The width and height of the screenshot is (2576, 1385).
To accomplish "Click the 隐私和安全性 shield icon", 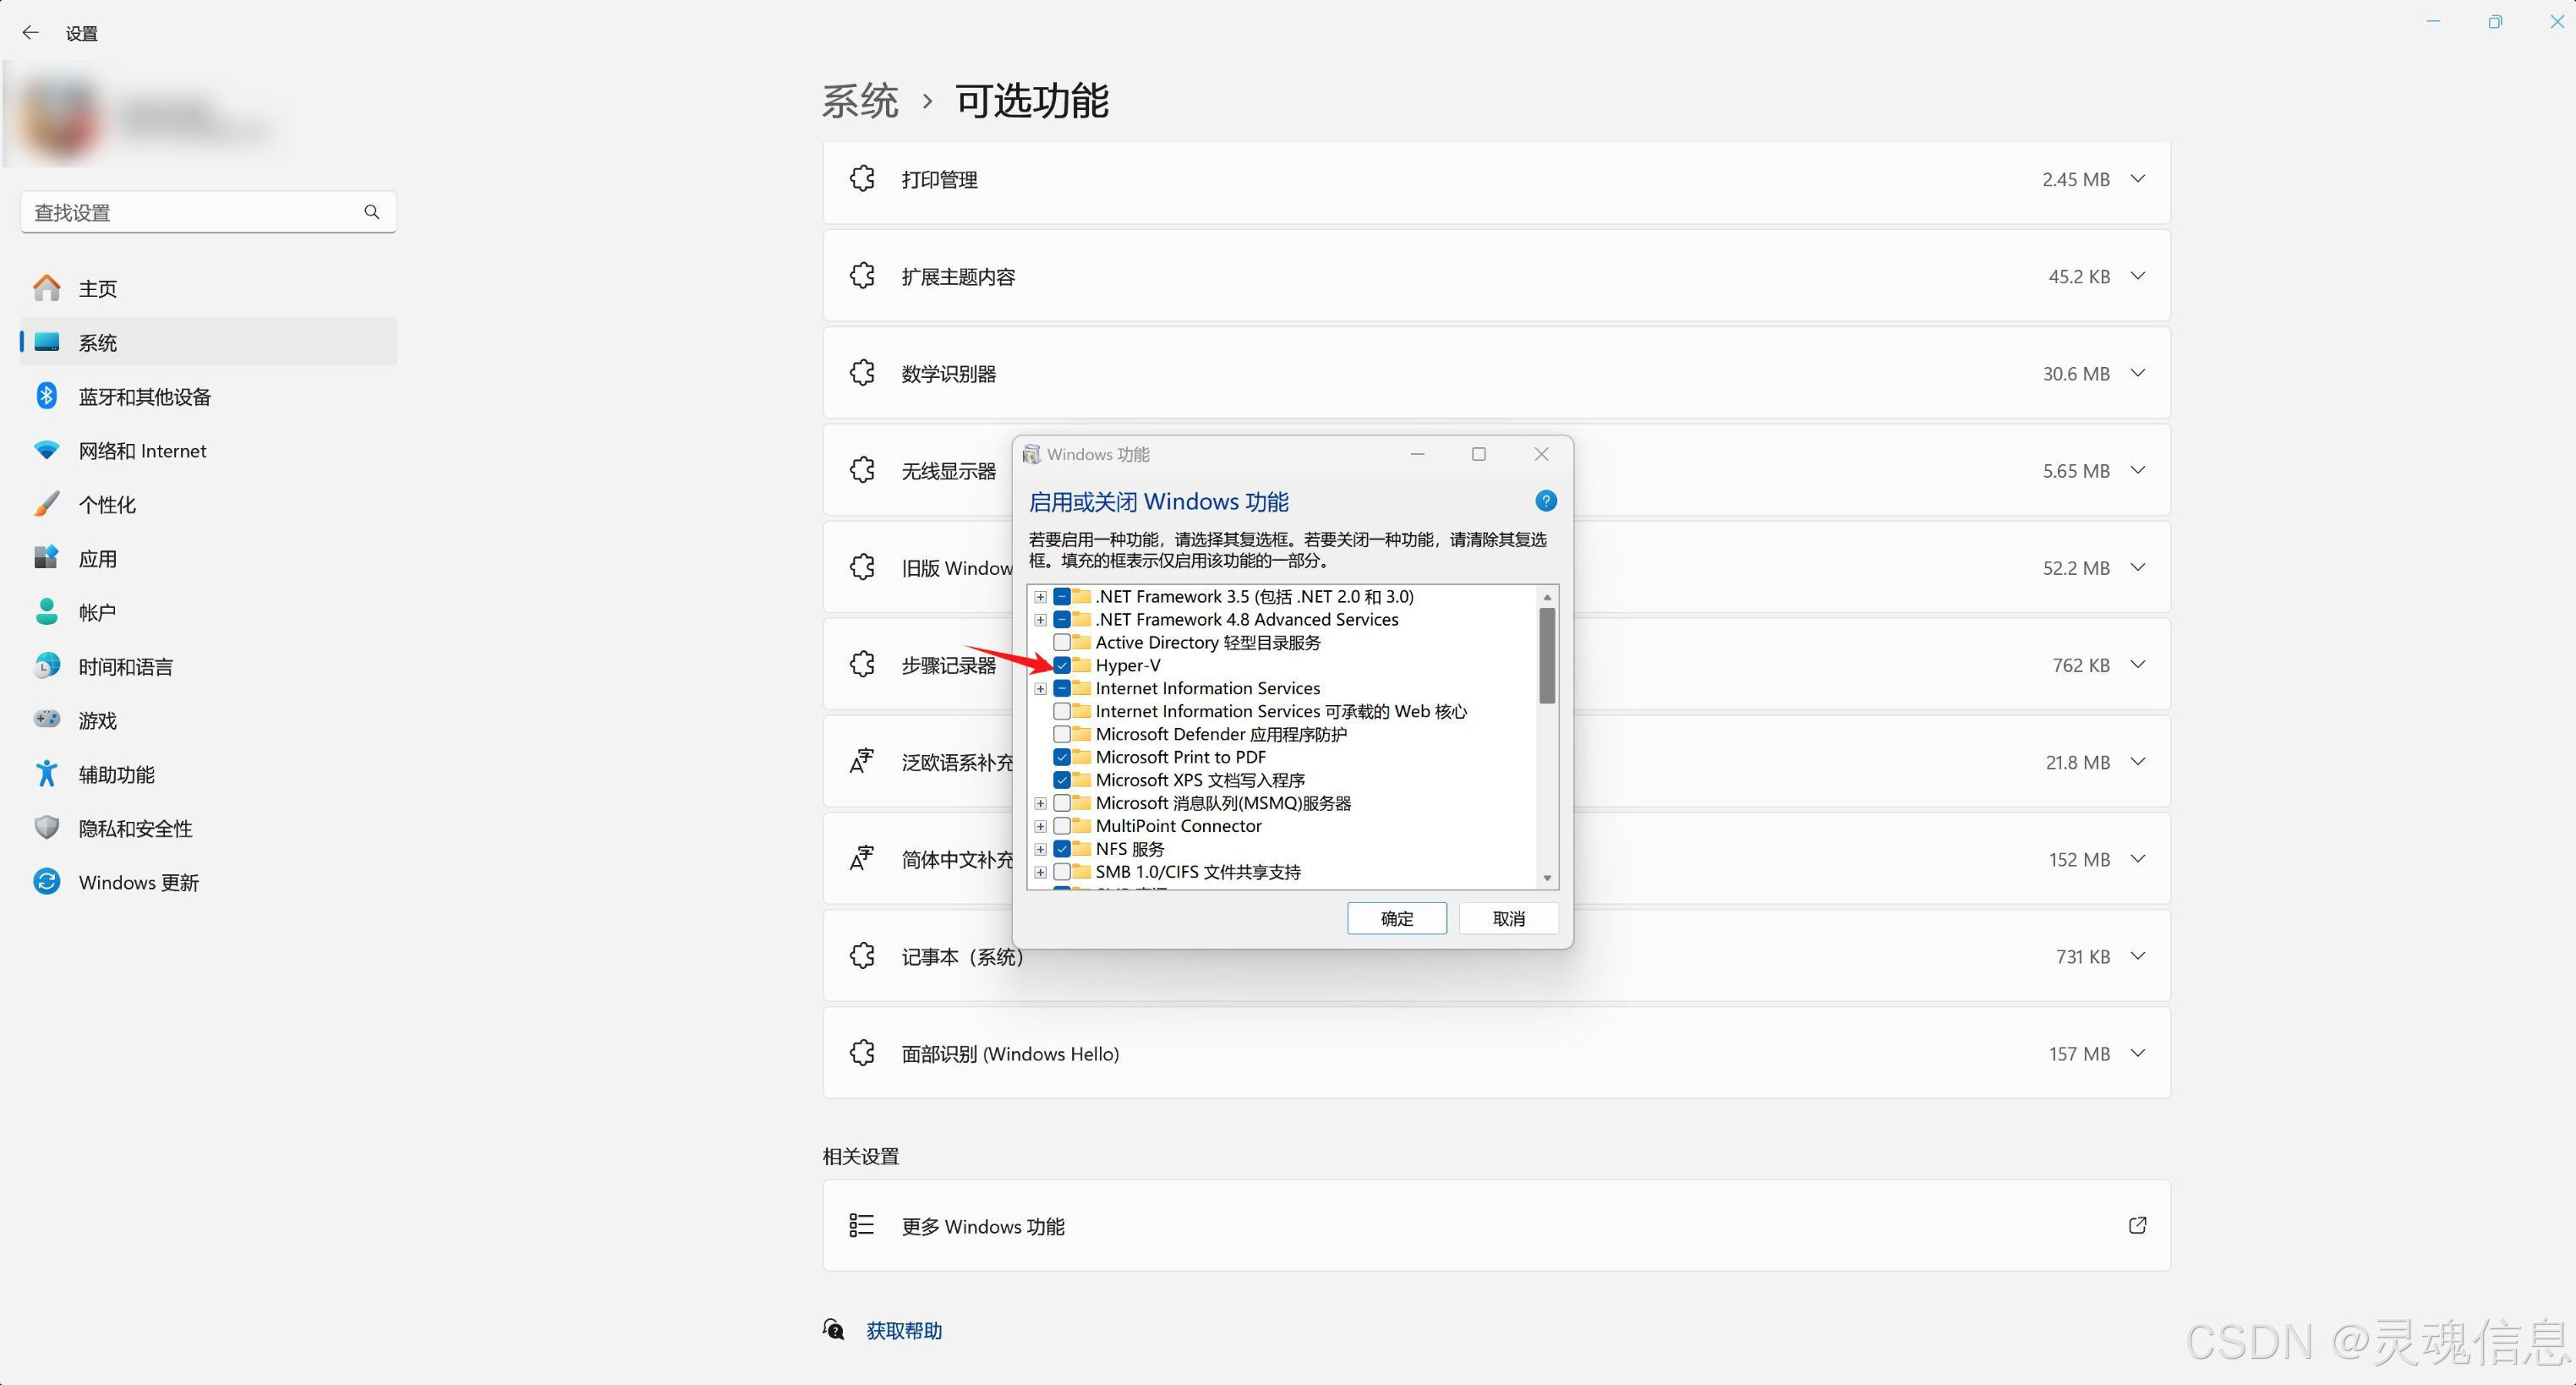I will click(x=46, y=828).
